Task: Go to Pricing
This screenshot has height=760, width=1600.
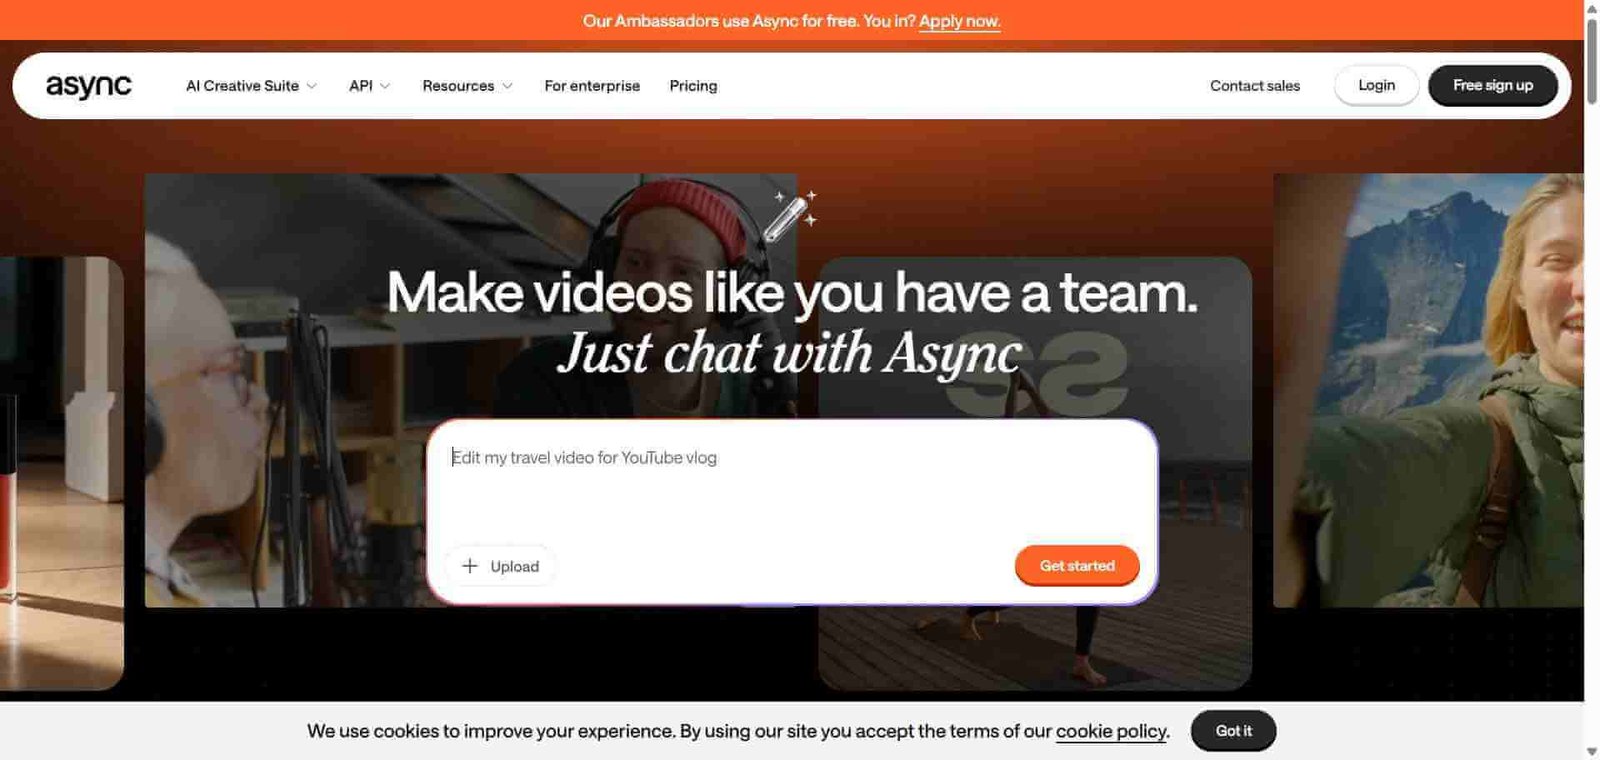Action: 693,86
